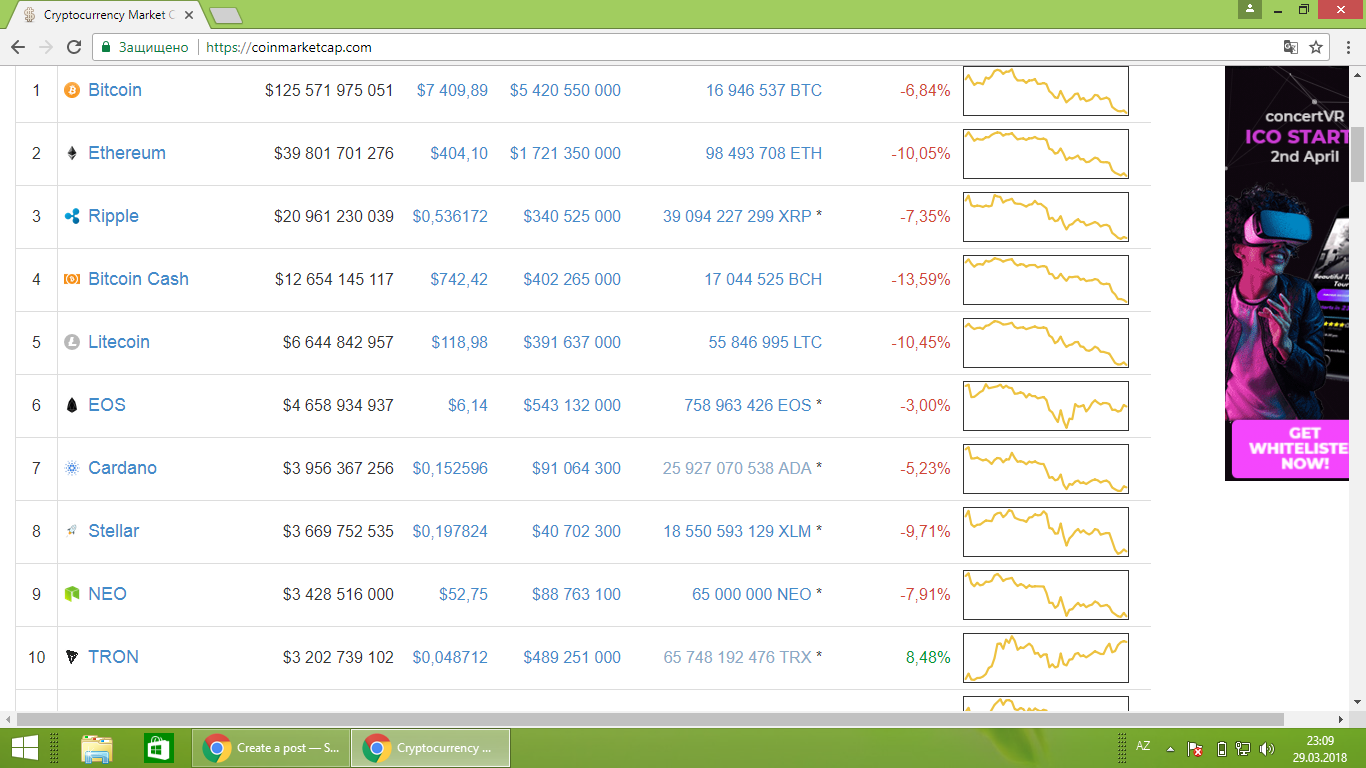Open the Windows Start menu
This screenshot has height=768, width=1366.
coord(25,747)
